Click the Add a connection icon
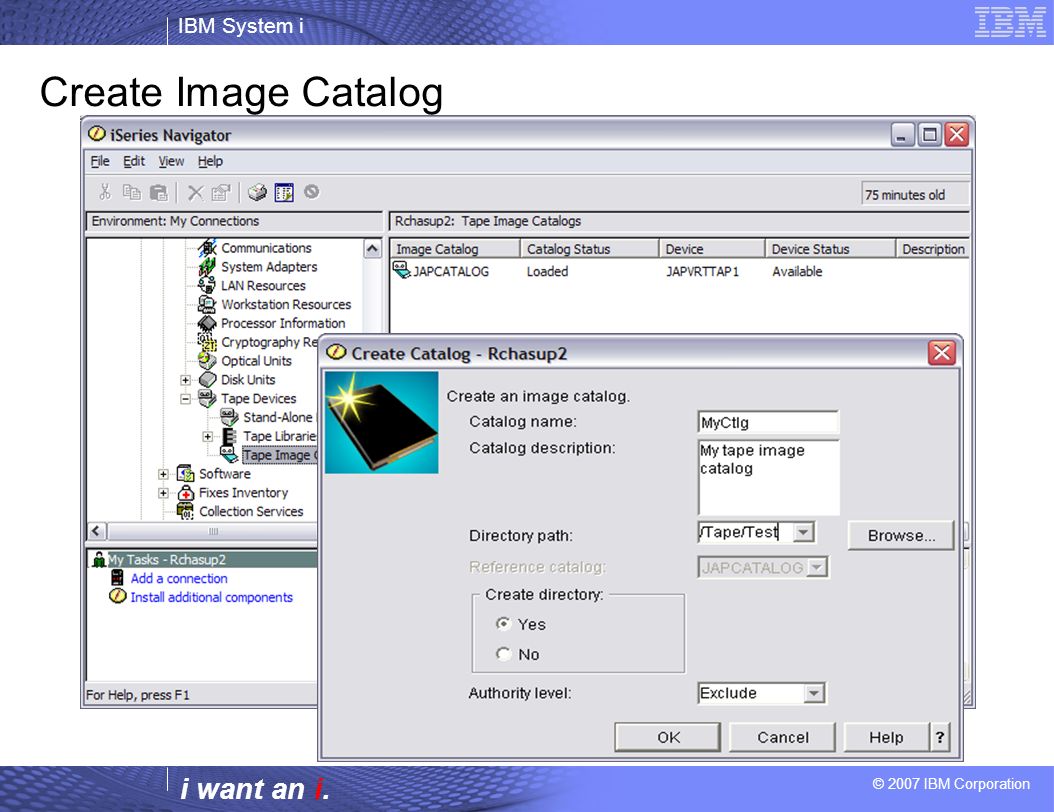The image size is (1054, 812). coord(118,578)
